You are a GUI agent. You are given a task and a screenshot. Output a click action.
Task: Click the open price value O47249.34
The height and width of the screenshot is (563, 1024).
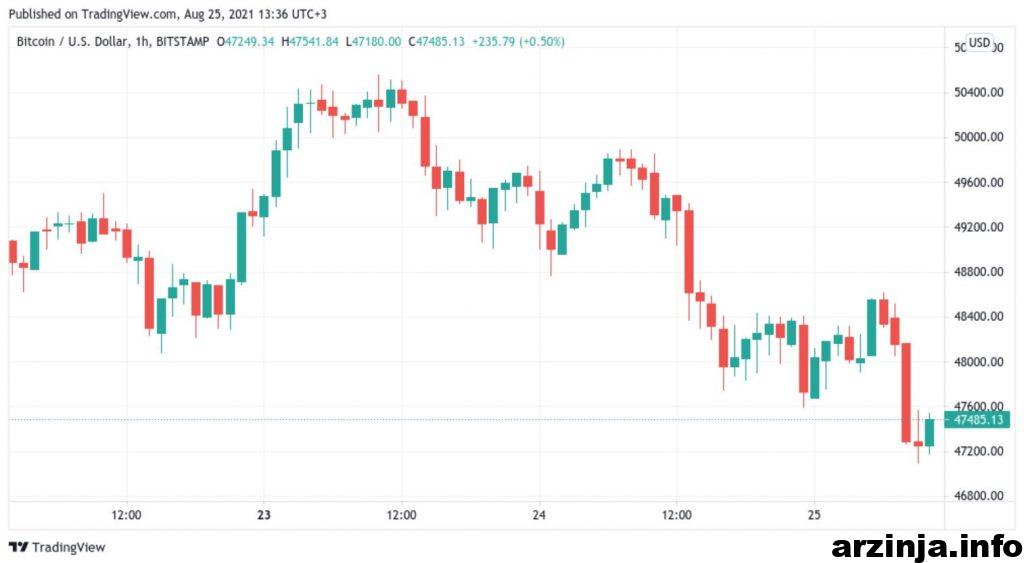click(x=246, y=41)
